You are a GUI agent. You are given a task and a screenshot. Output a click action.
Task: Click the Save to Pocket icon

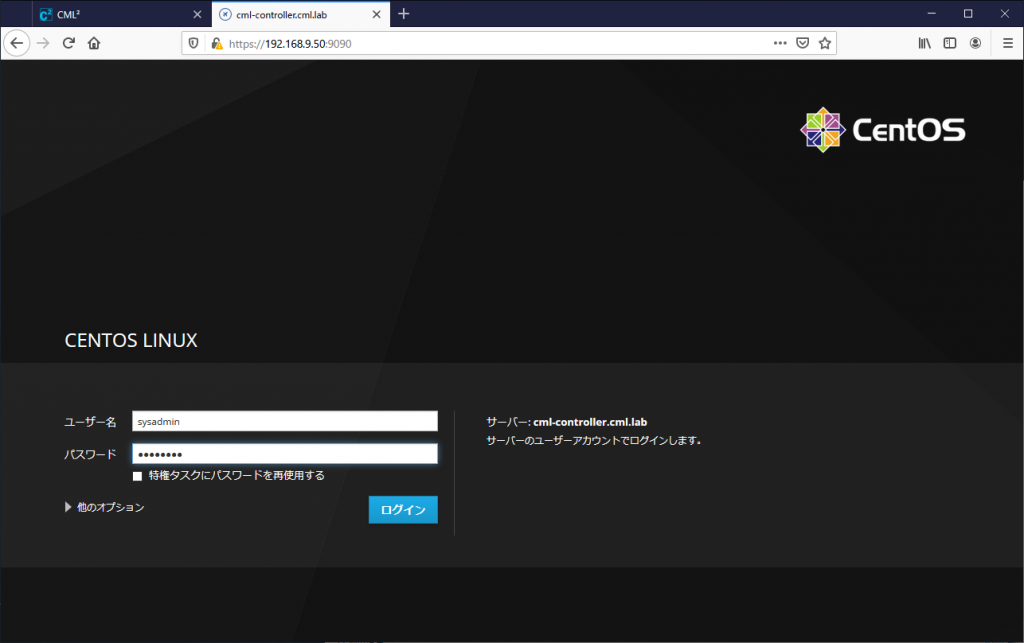click(x=803, y=43)
